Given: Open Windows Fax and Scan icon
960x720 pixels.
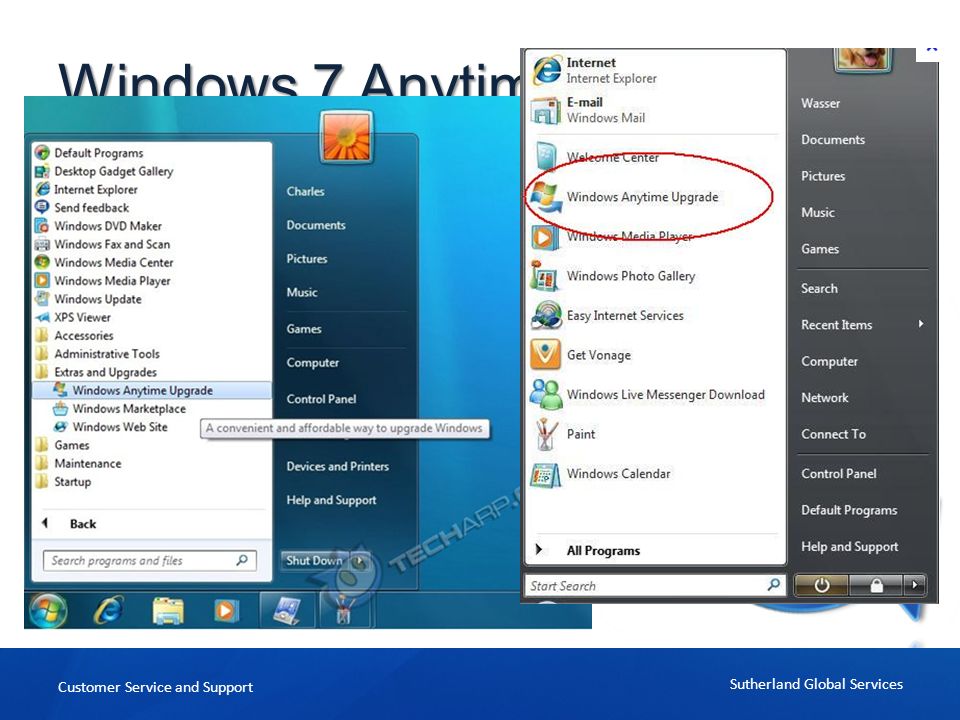Looking at the screenshot, I should pyautogui.click(x=42, y=244).
